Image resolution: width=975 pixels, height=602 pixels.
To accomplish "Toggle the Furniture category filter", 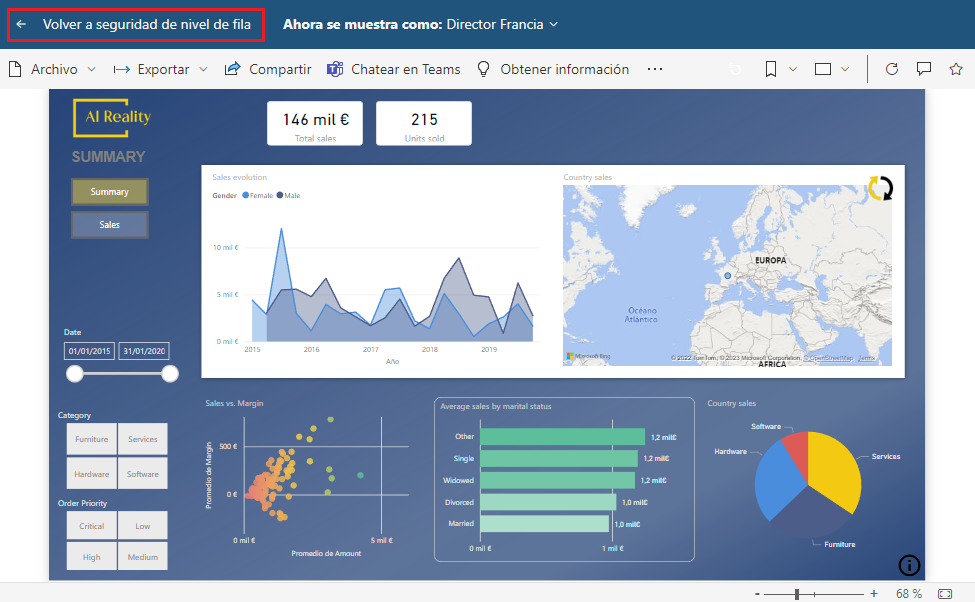I will [92, 439].
